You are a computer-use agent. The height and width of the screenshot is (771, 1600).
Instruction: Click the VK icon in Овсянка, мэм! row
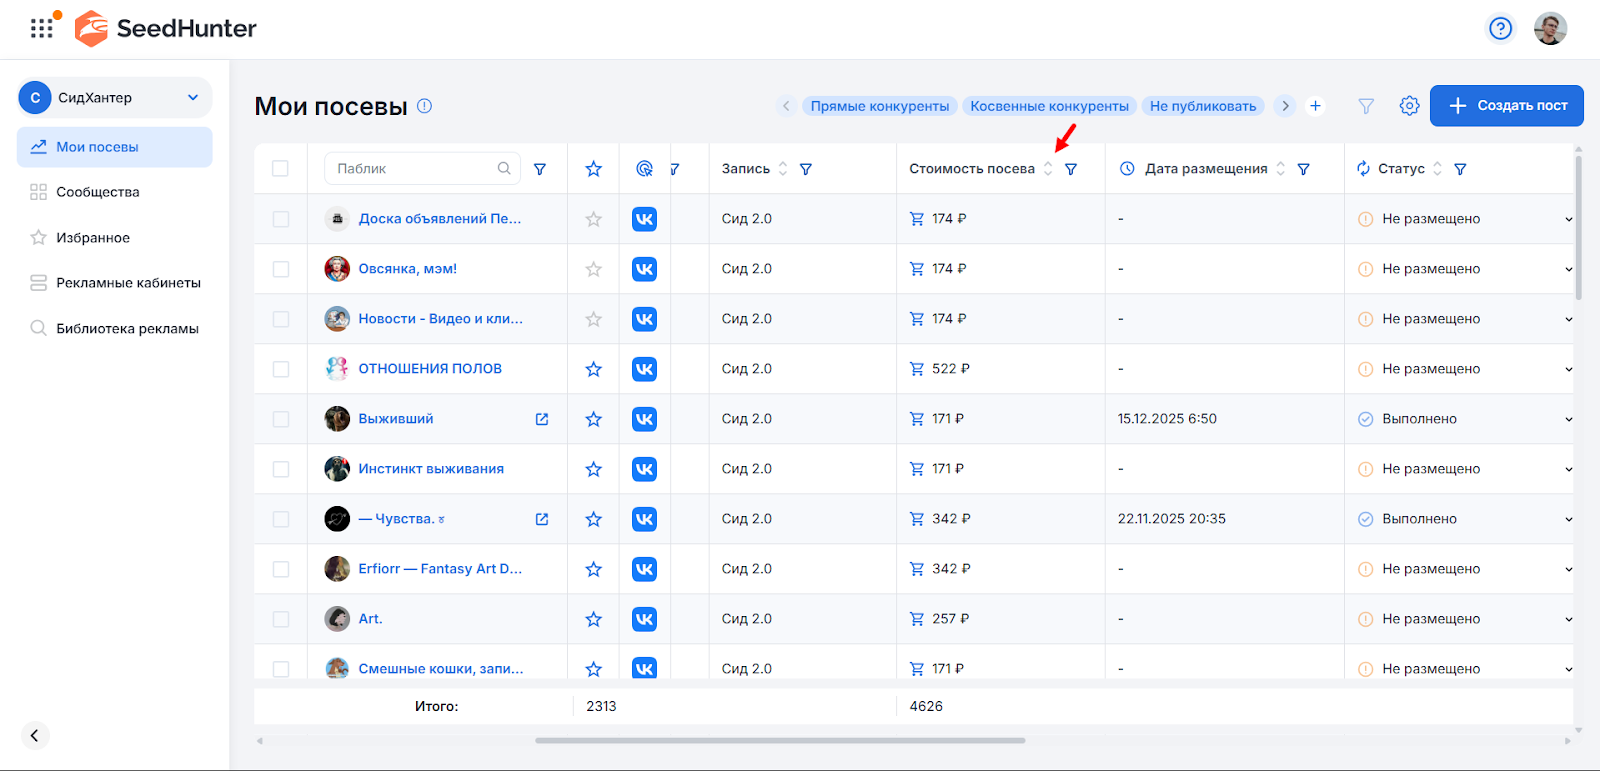point(644,269)
